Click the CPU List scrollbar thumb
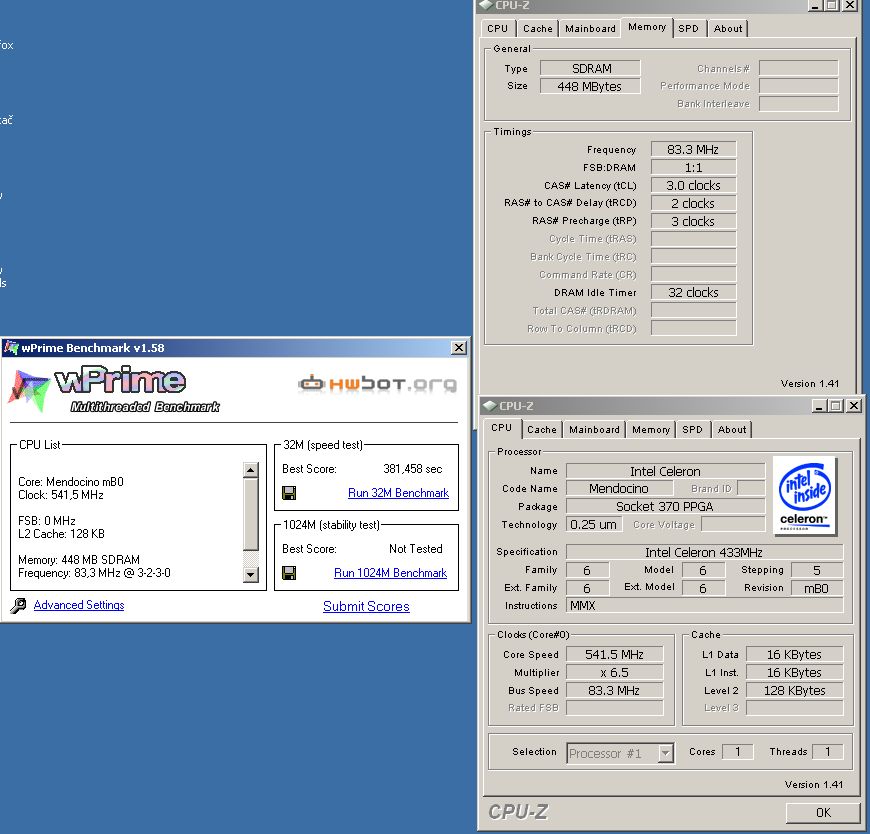The image size is (870, 834). pos(251,514)
